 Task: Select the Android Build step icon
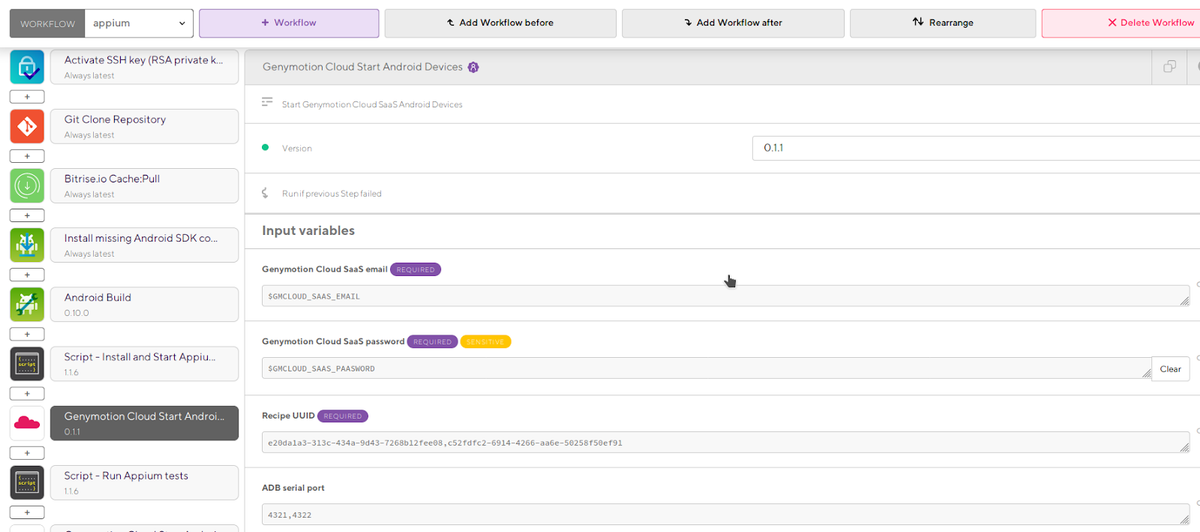[x=27, y=305]
